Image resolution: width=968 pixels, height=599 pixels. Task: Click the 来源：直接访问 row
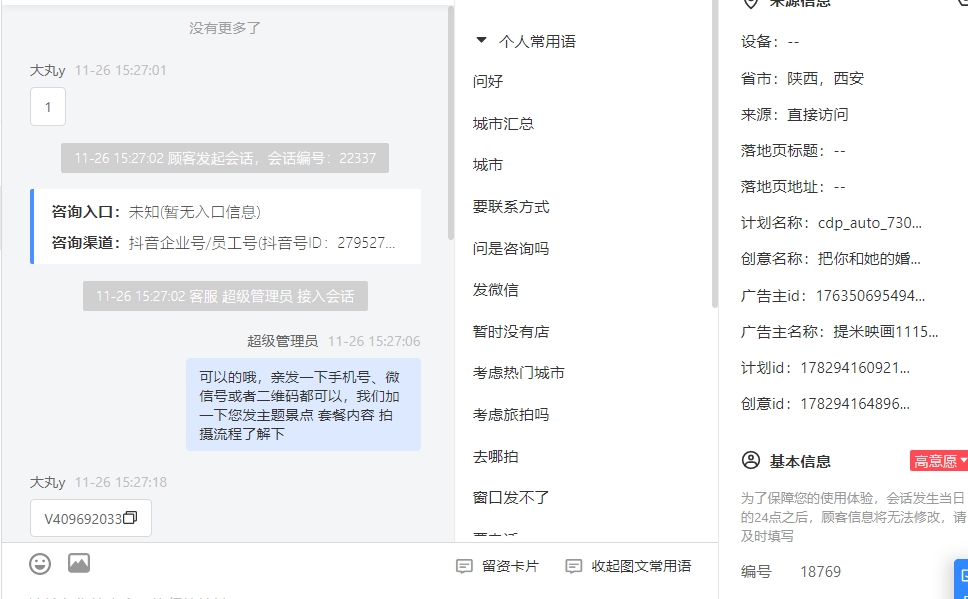[795, 114]
